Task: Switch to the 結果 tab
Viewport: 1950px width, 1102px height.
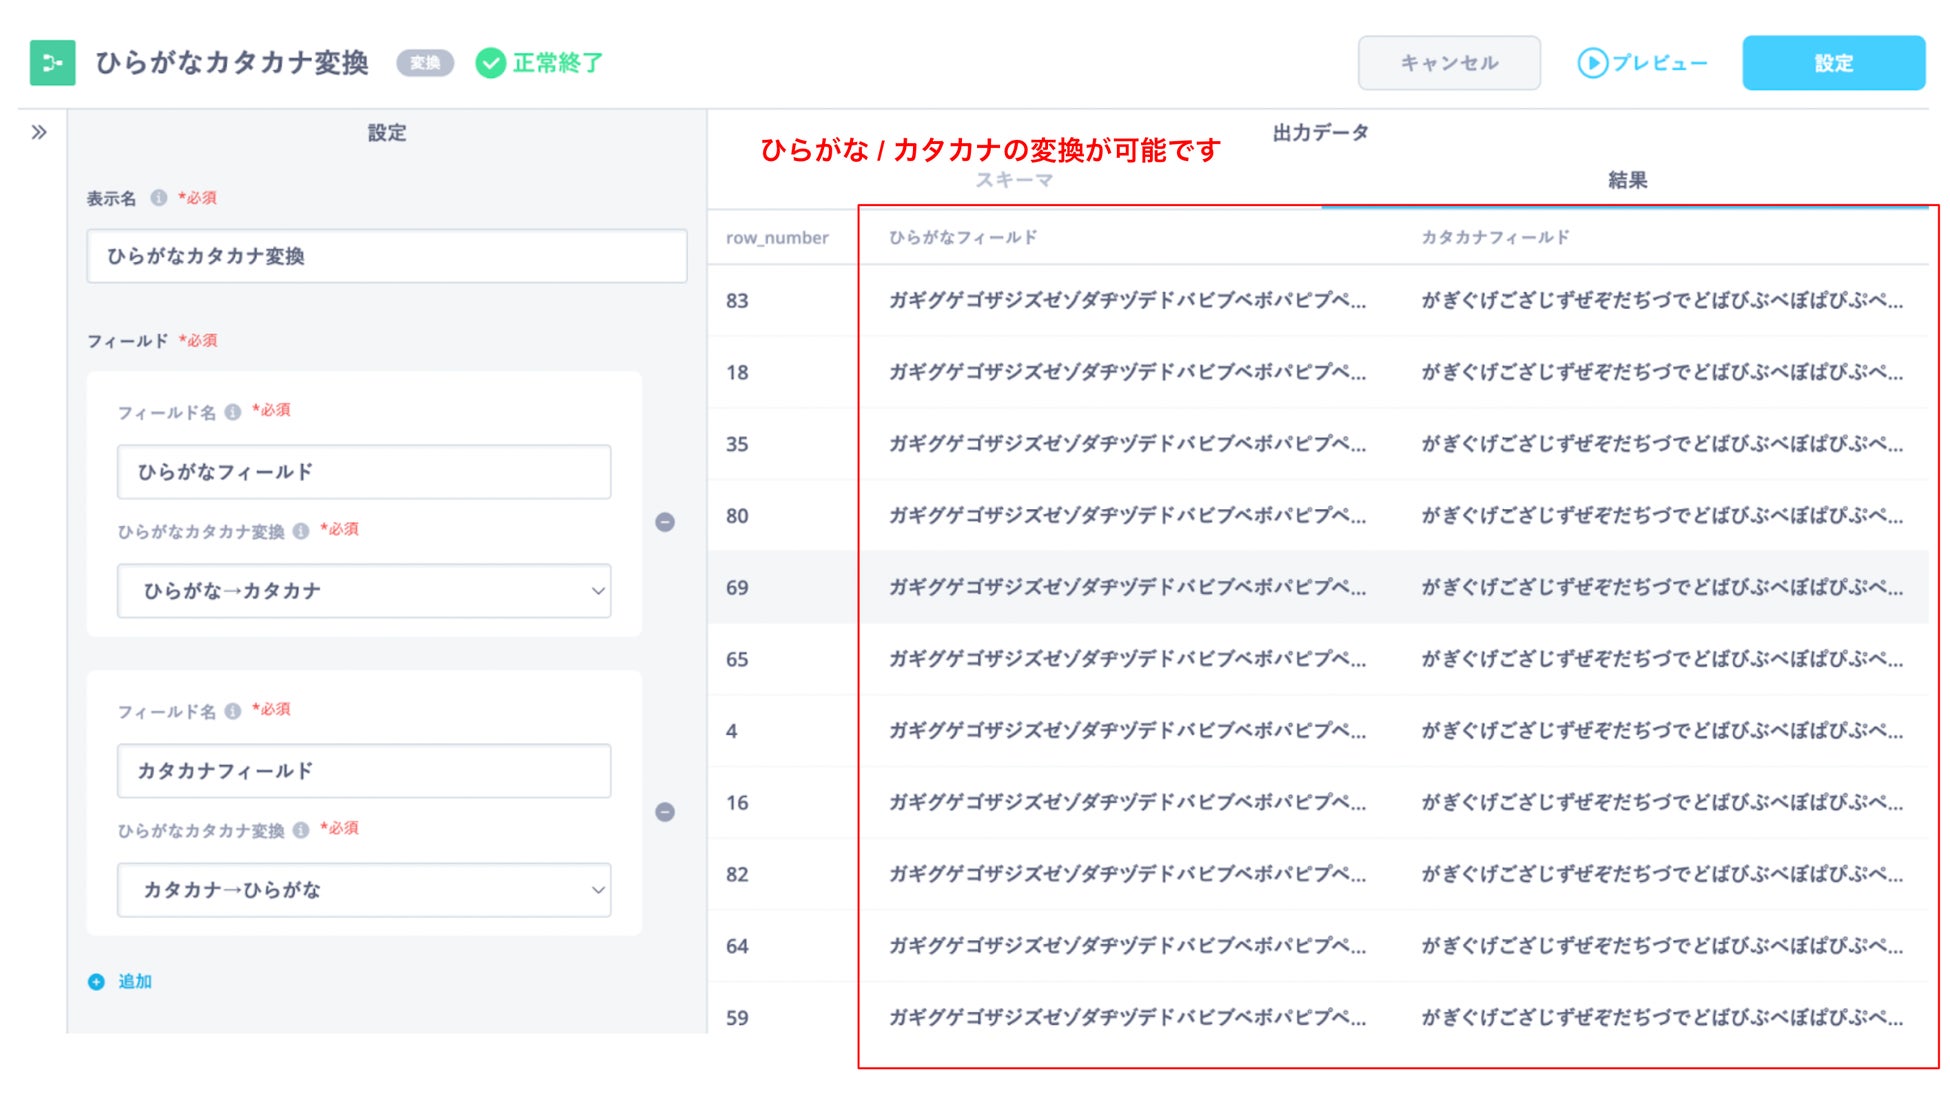Action: tap(1626, 180)
